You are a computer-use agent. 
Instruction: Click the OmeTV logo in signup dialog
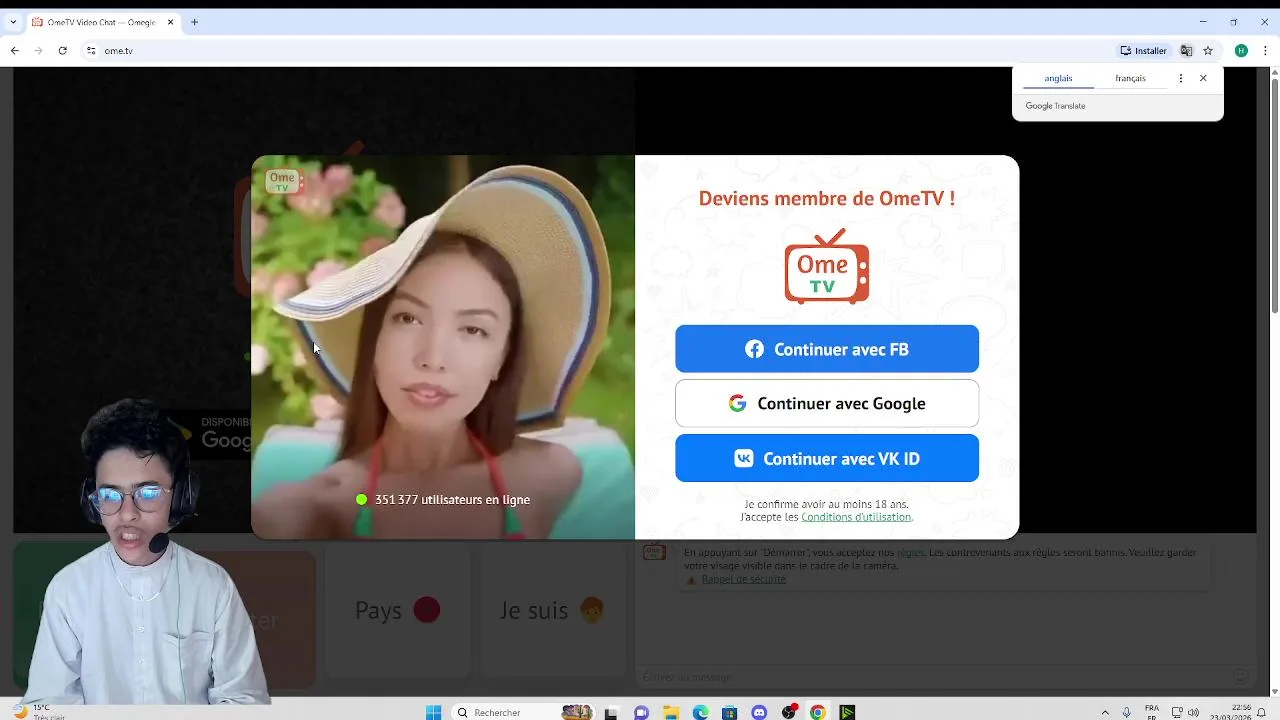pyautogui.click(x=827, y=266)
